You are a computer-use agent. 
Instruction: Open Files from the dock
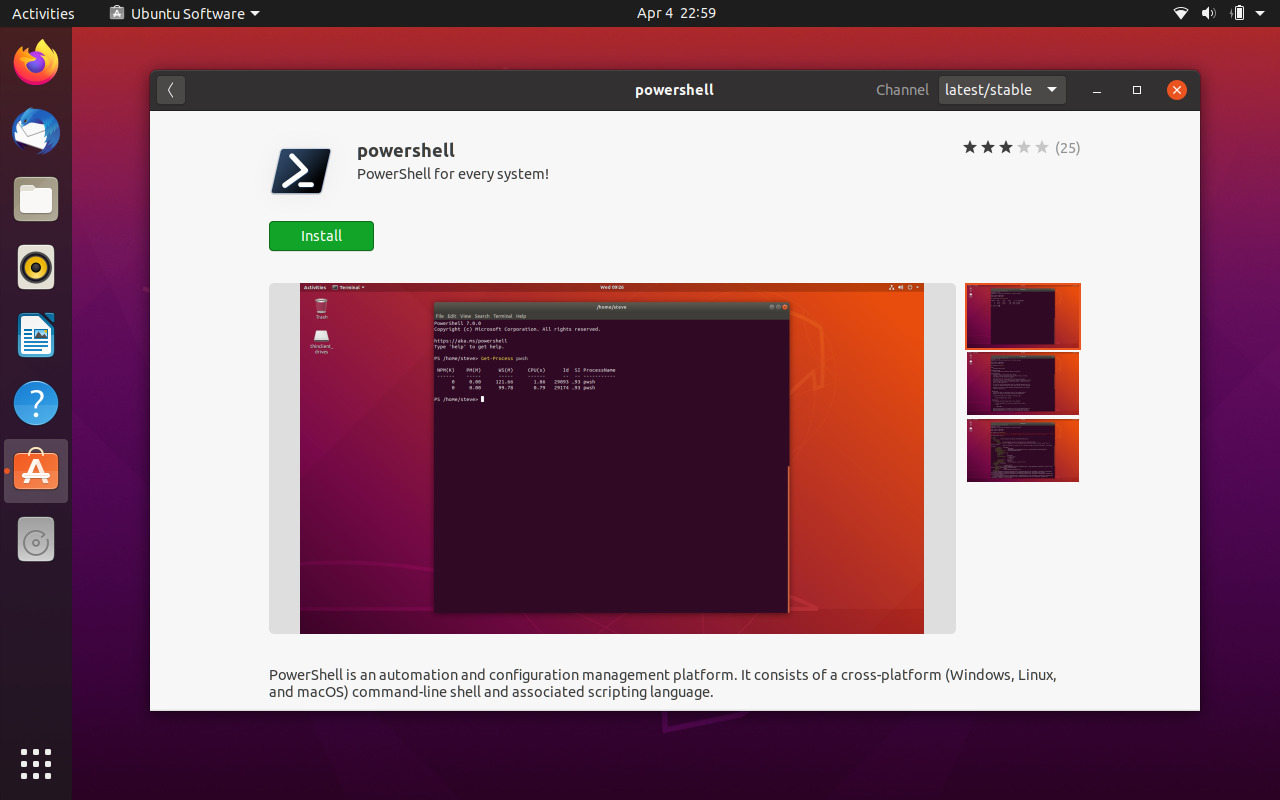[x=36, y=199]
